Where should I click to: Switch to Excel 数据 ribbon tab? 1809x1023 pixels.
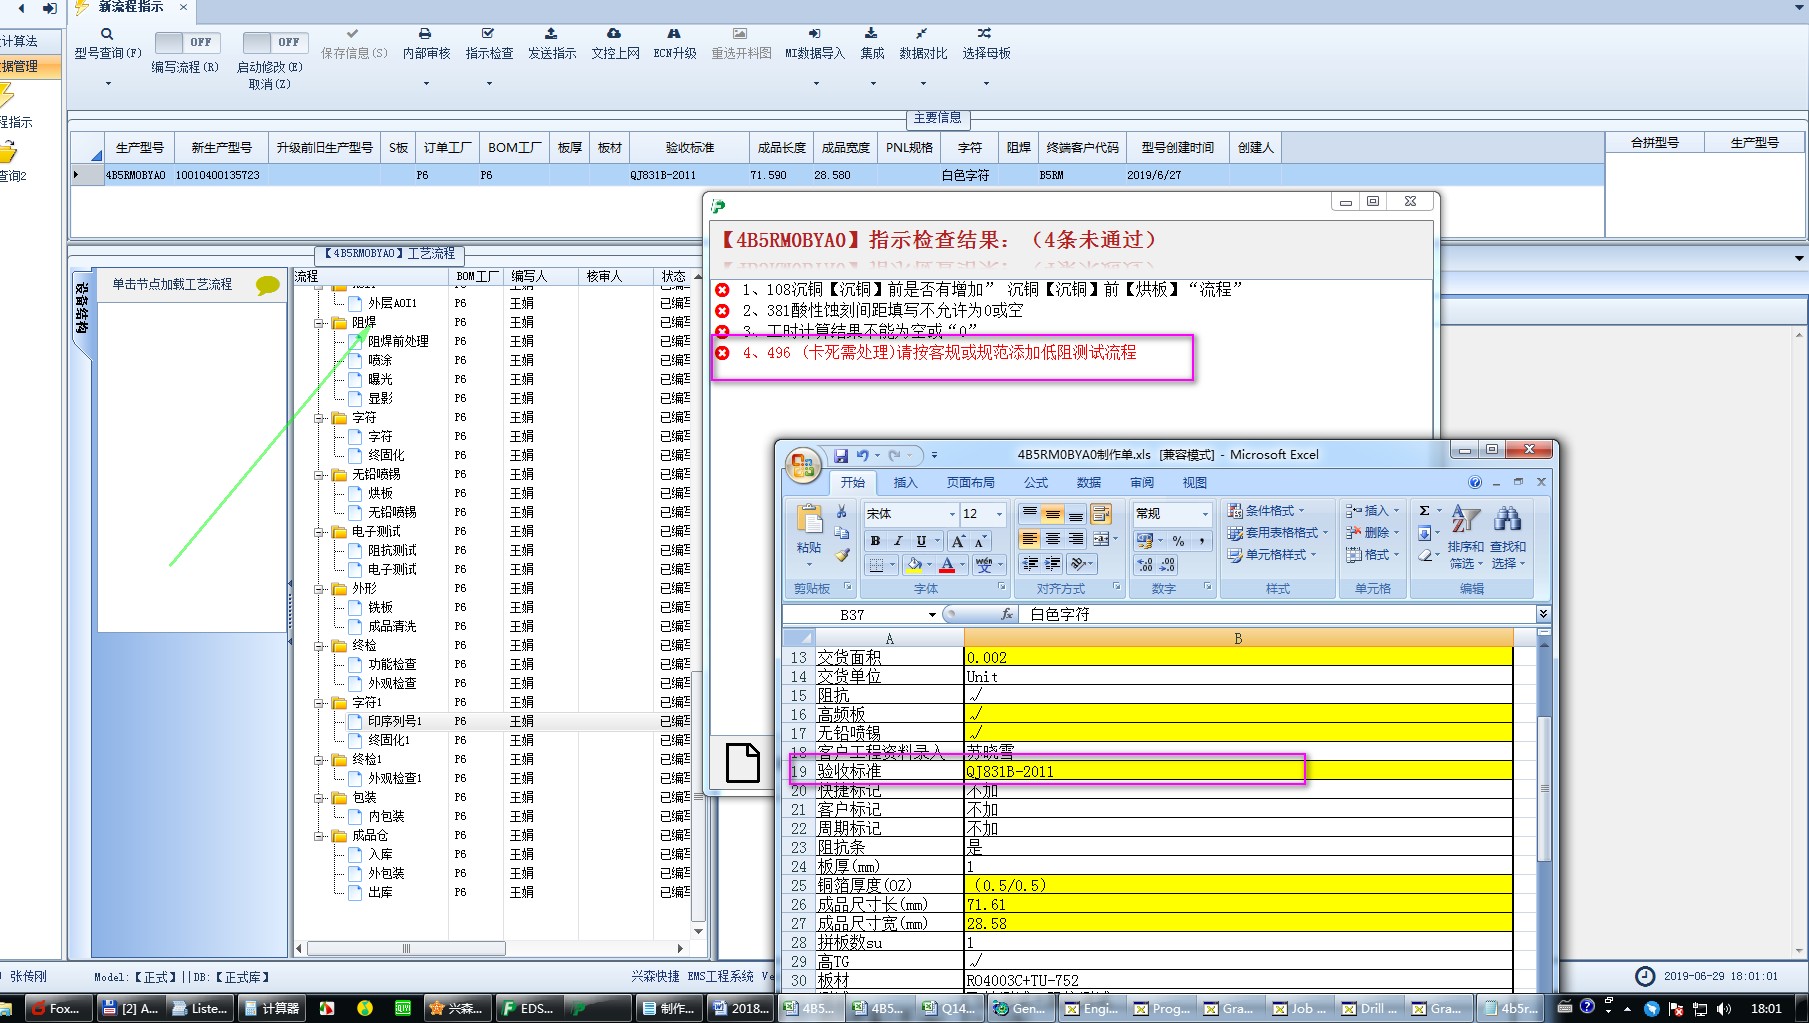click(x=1089, y=483)
